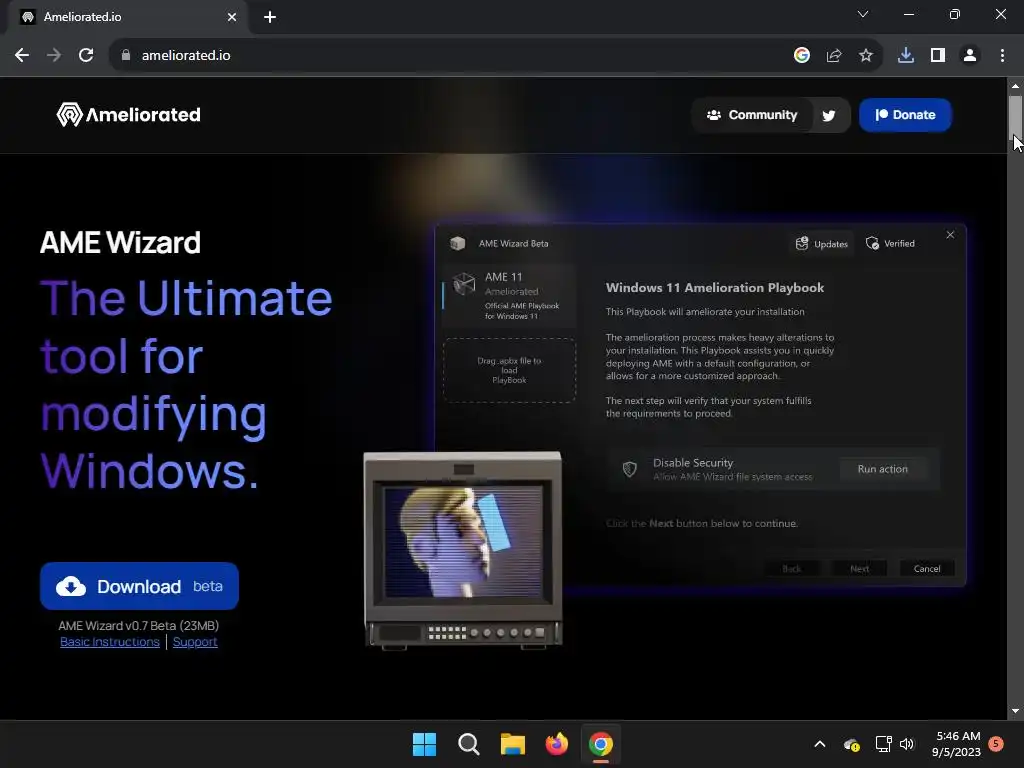Open a new tab with plus button

tap(270, 17)
